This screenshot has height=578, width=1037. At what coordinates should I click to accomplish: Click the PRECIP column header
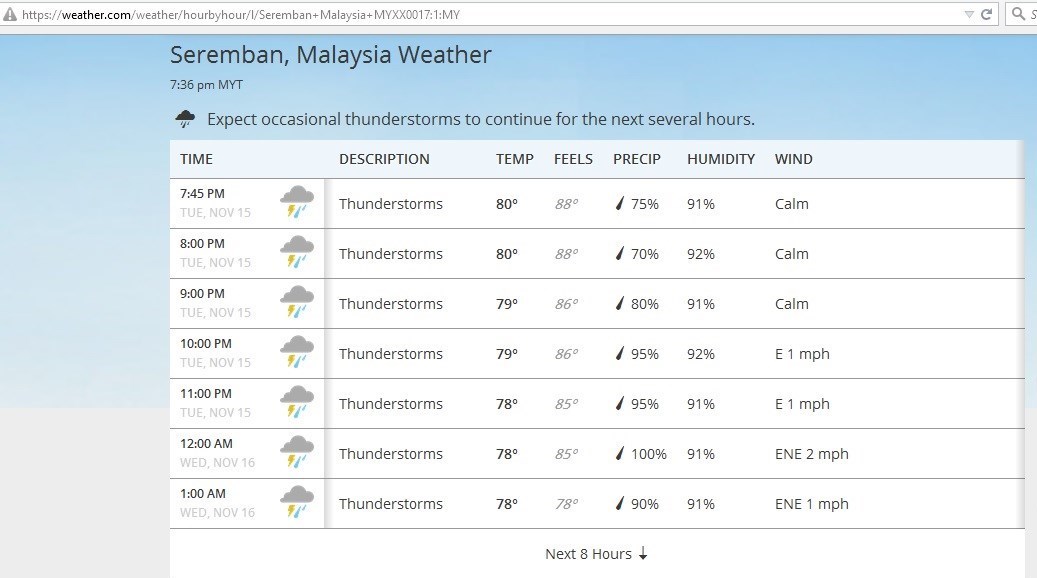[637, 159]
